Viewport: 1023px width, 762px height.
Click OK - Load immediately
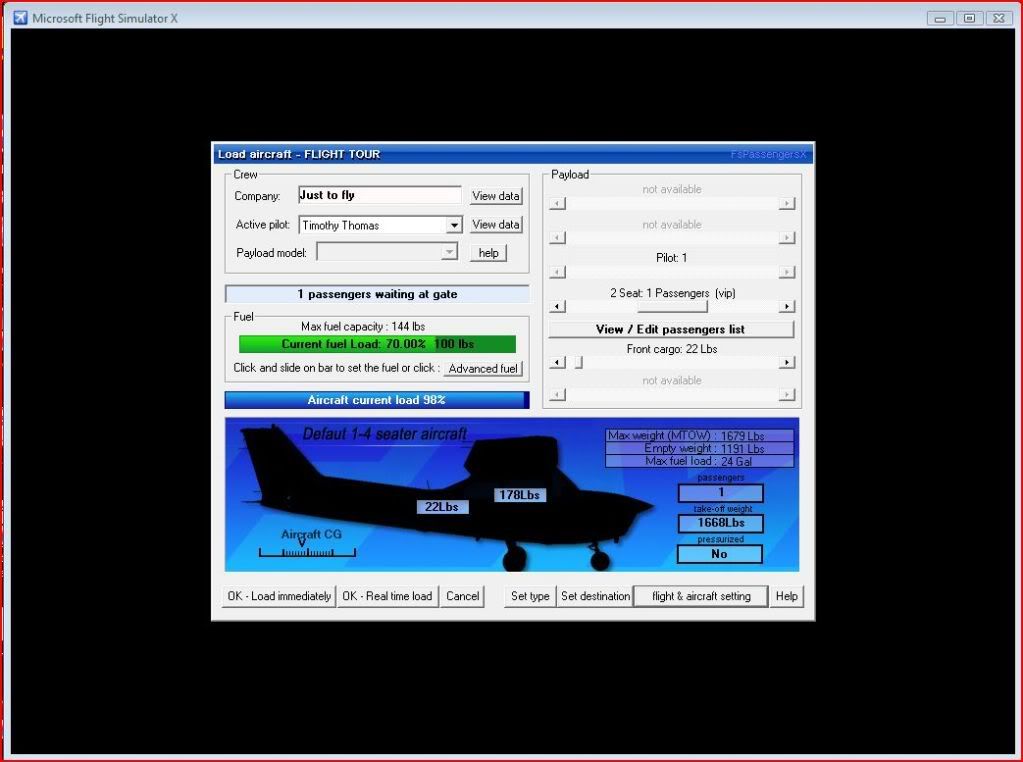click(279, 596)
